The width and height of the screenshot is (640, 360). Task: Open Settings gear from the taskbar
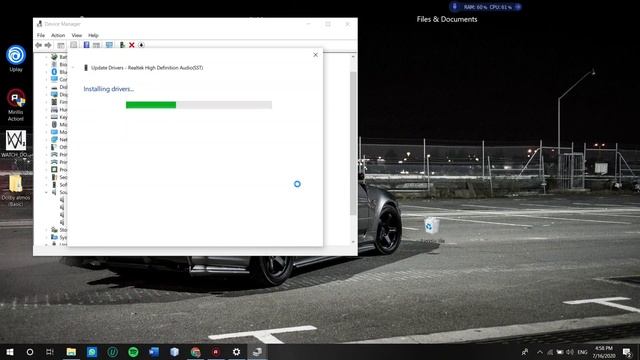tap(236, 352)
